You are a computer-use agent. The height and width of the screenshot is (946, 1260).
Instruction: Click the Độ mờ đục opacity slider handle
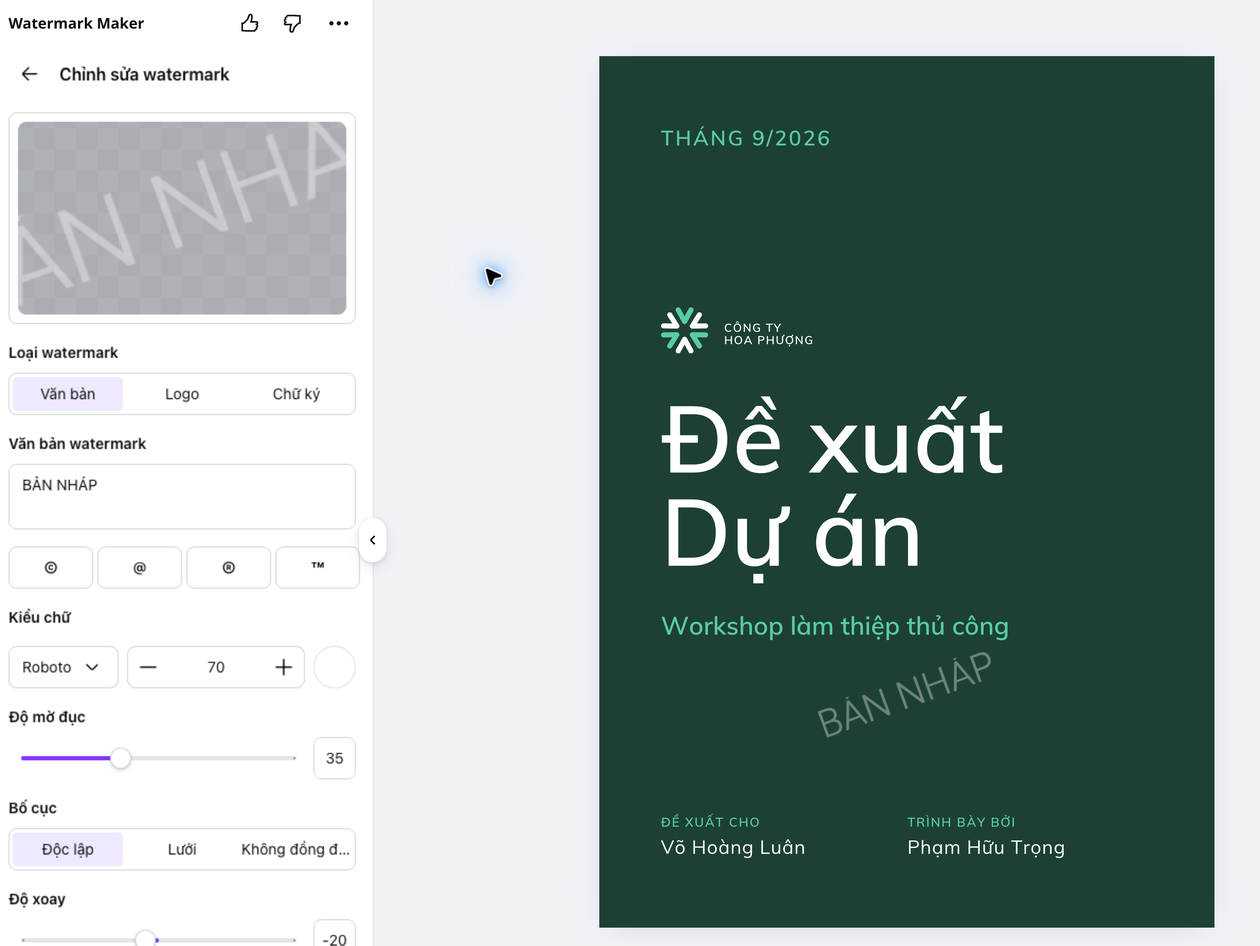click(120, 758)
